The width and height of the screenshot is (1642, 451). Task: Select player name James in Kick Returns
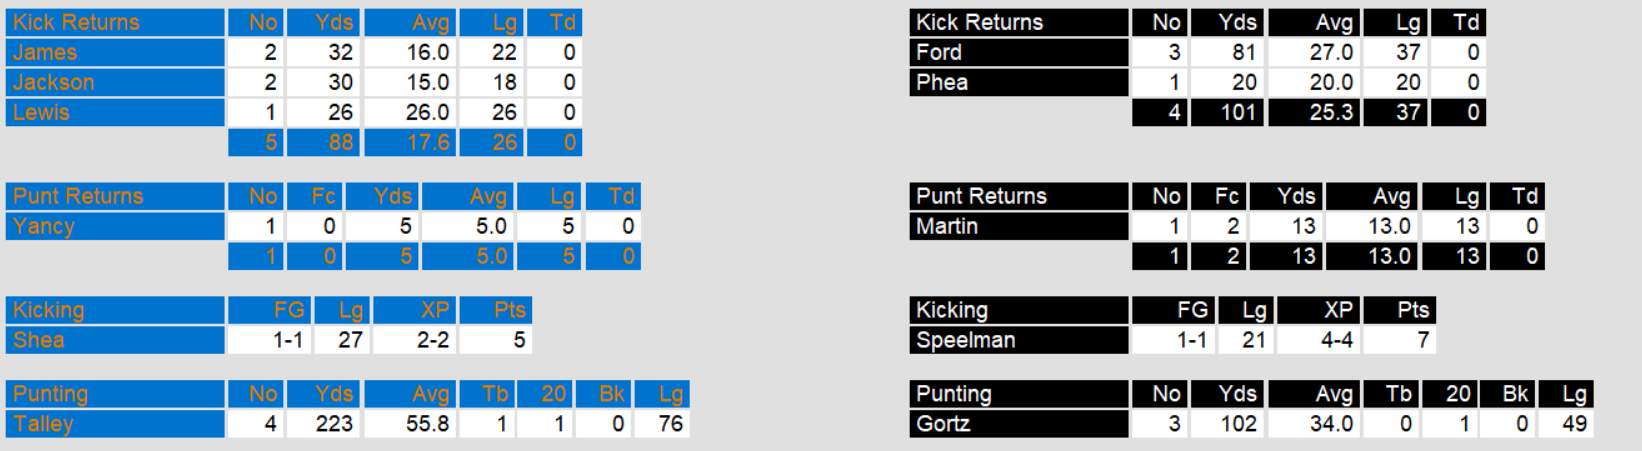[115, 52]
